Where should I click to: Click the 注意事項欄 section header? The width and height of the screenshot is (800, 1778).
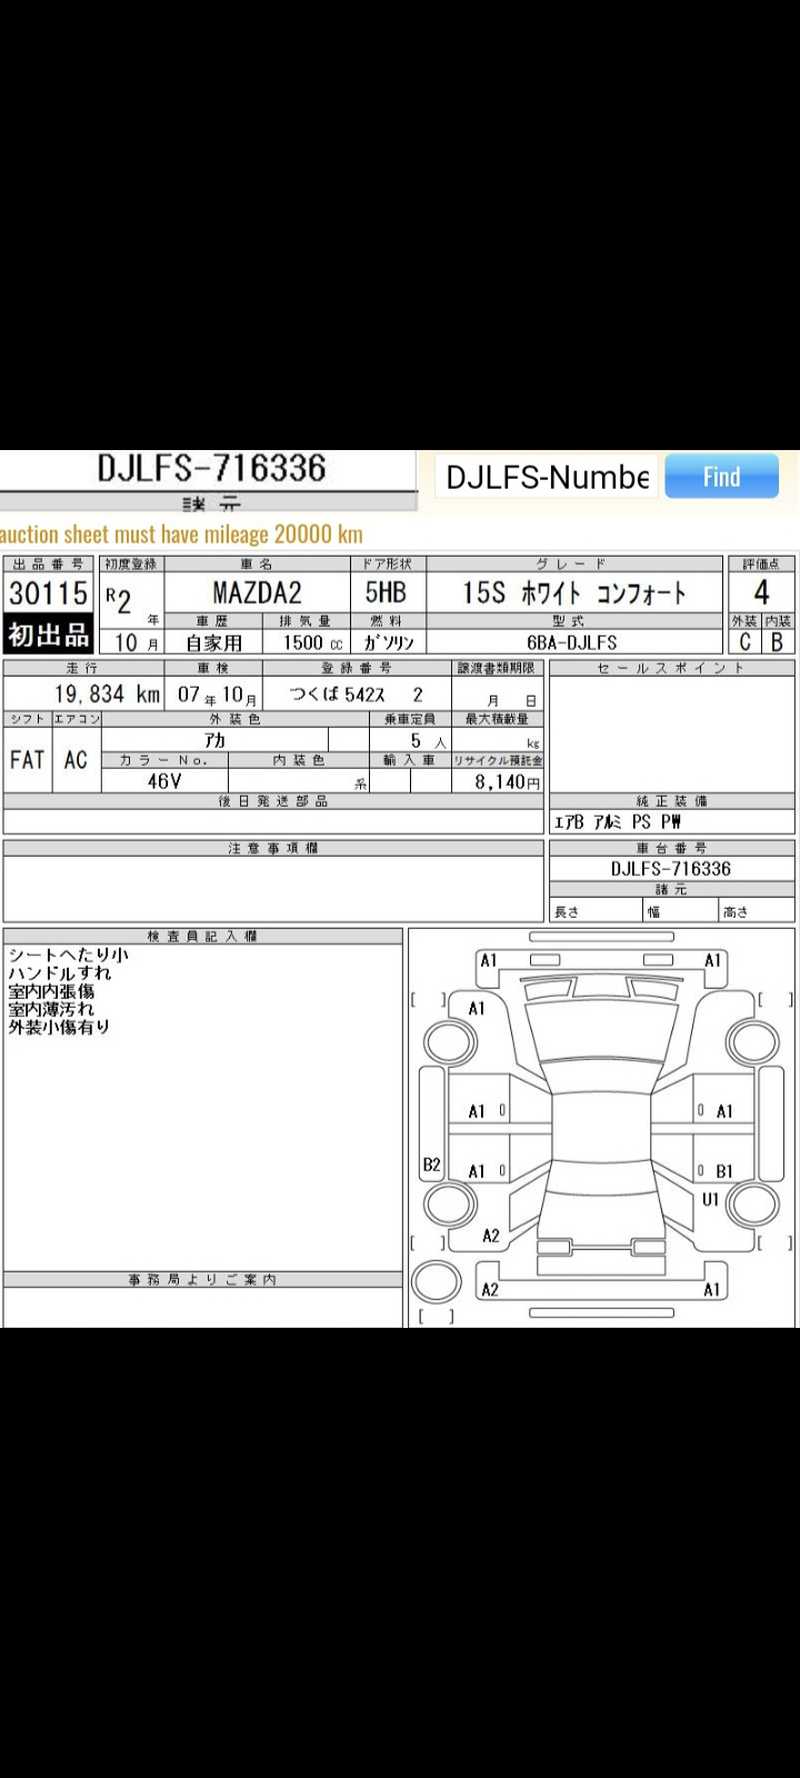(273, 848)
